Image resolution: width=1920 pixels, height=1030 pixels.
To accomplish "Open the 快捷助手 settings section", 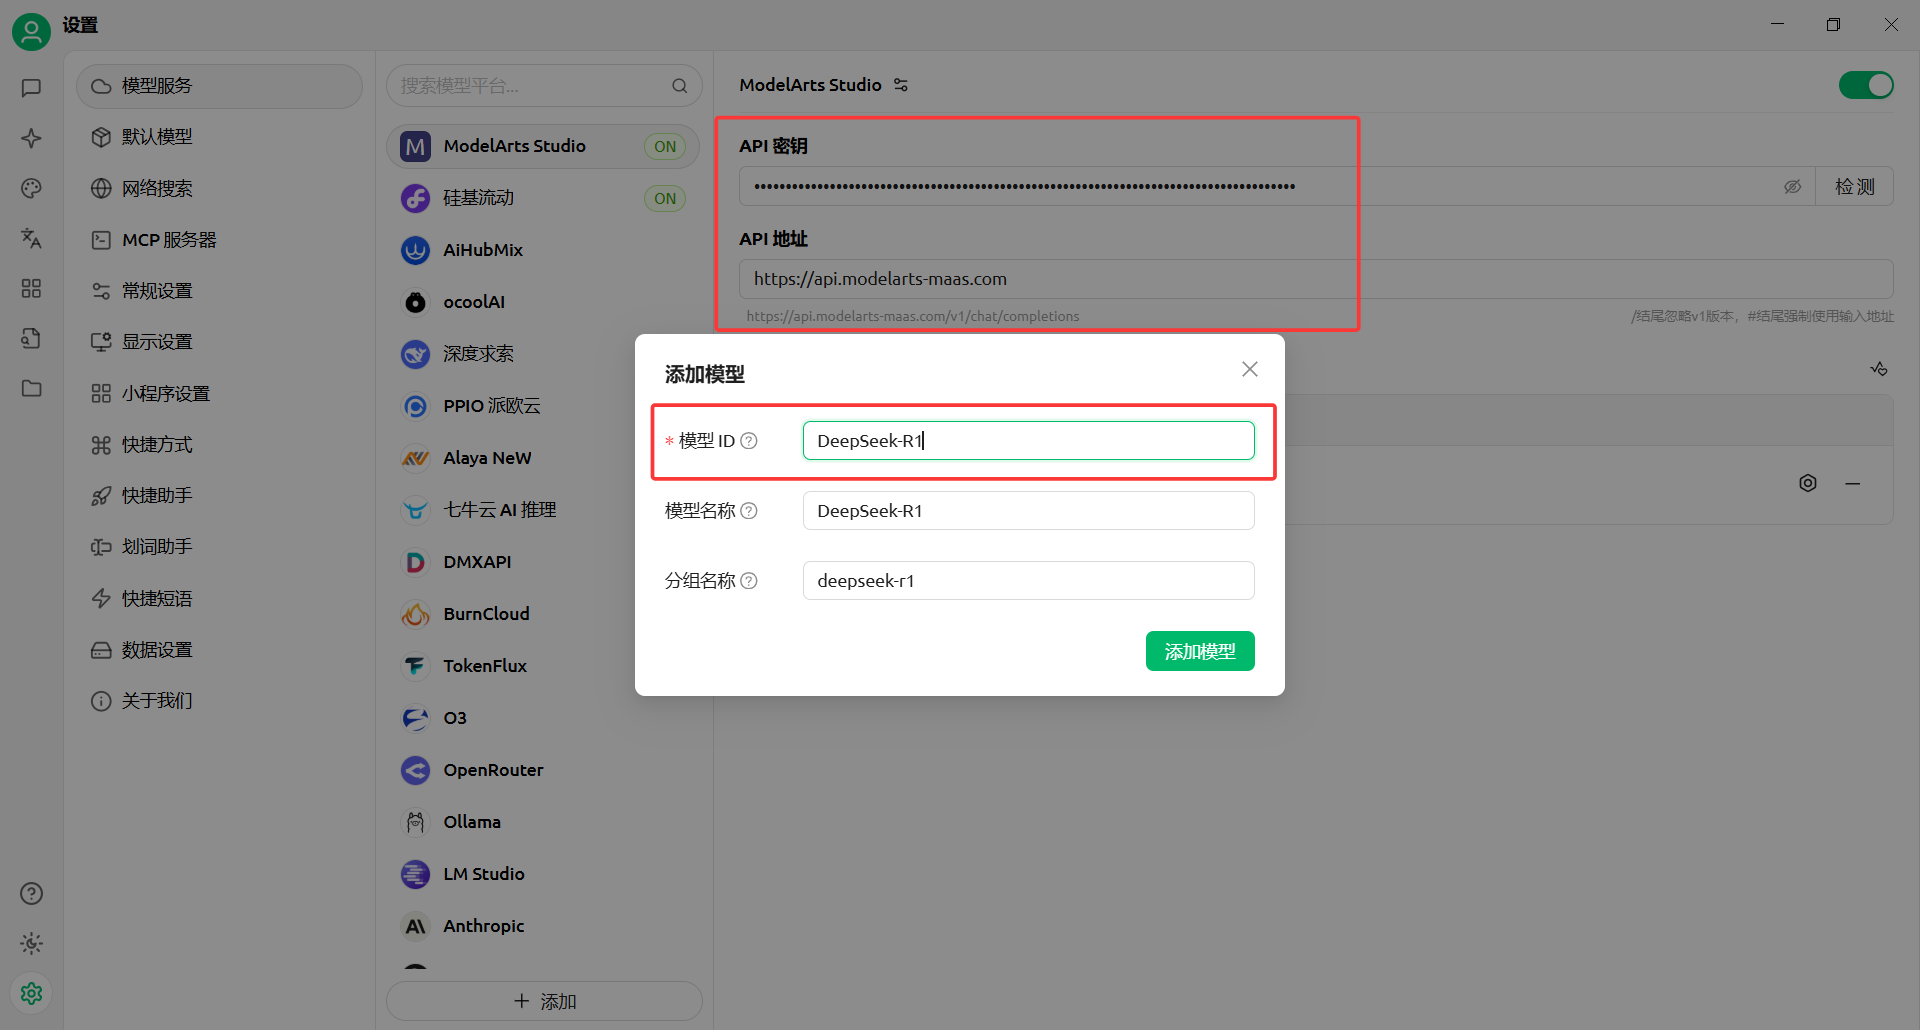I will click(x=219, y=496).
